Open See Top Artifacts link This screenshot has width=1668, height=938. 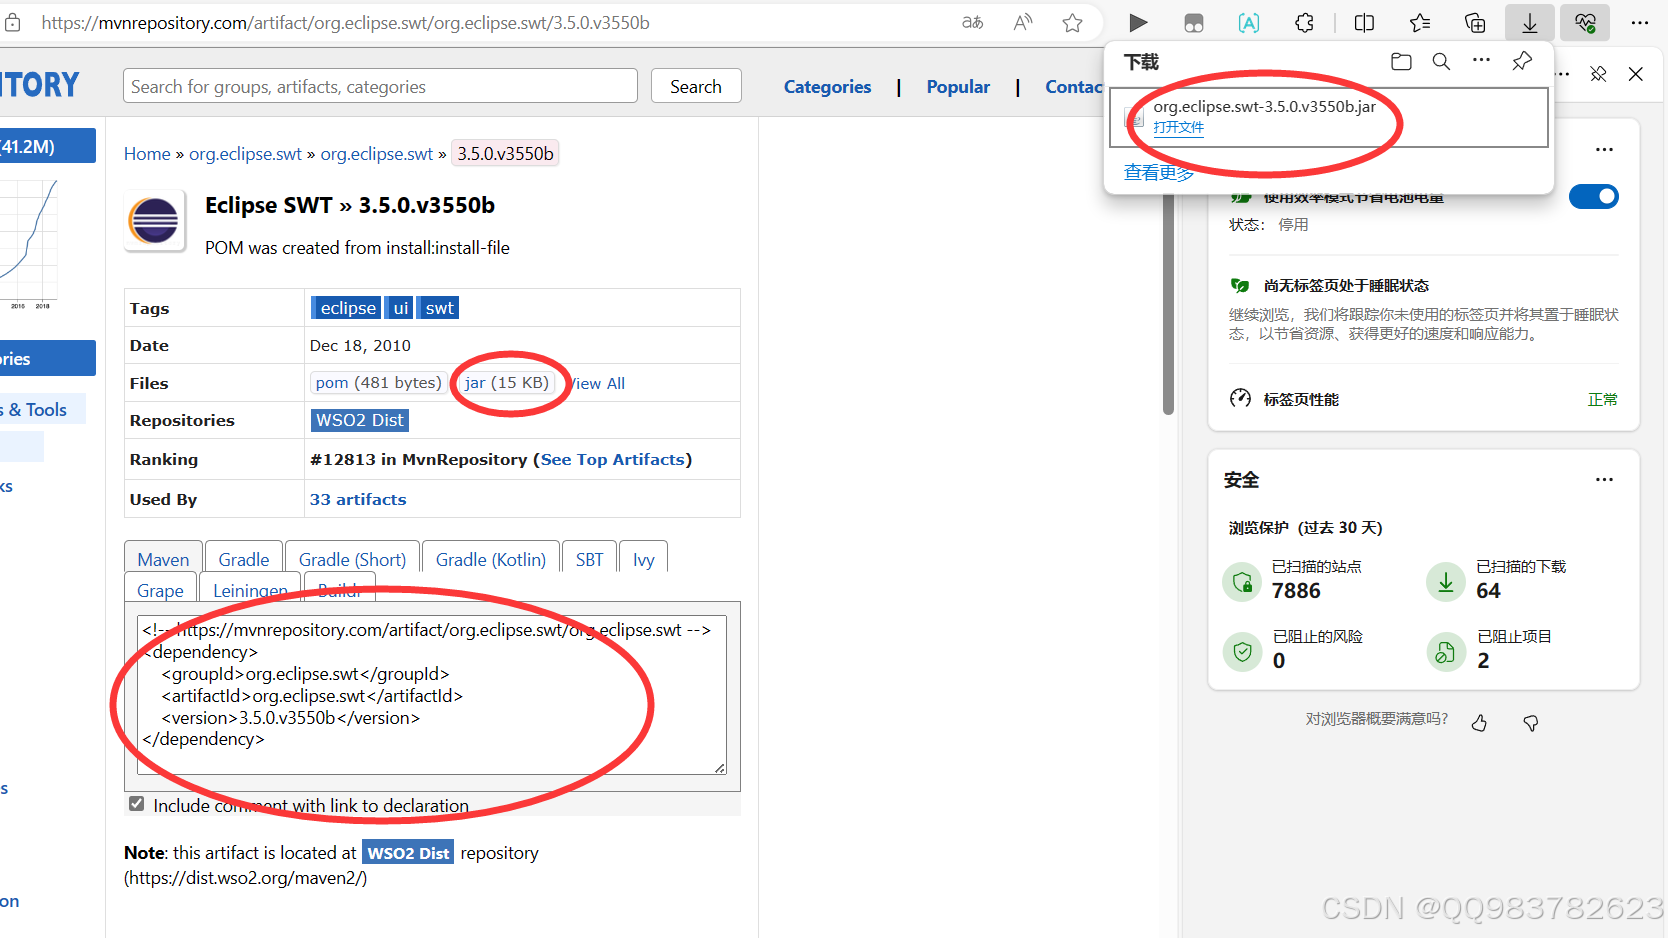[612, 459]
